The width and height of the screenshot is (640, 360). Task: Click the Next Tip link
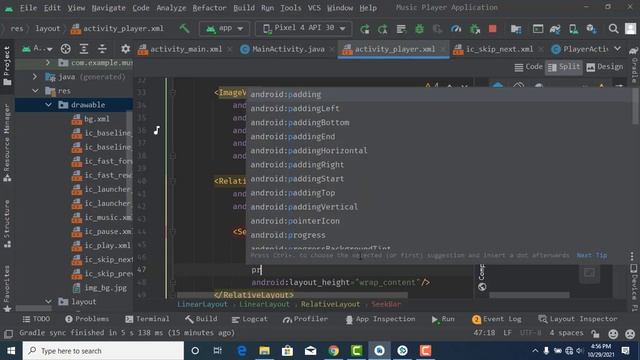[592, 256]
